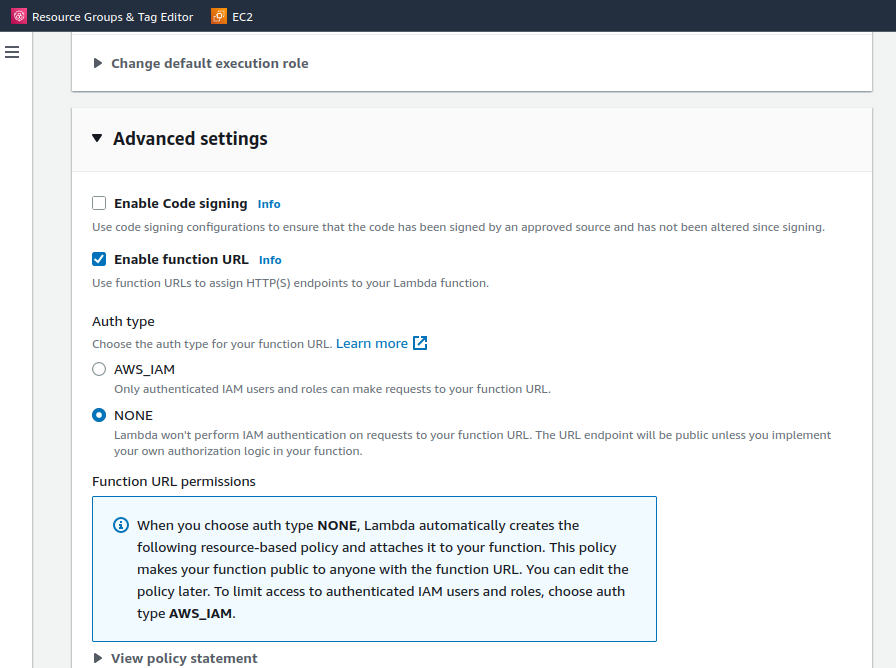Open the Resource Groups & Tag Editor navbar shortcut

[x=101, y=16]
